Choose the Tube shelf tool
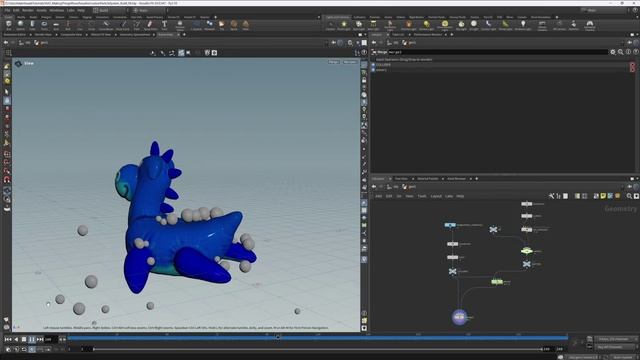This screenshot has height=360, width=640. [x=32, y=25]
